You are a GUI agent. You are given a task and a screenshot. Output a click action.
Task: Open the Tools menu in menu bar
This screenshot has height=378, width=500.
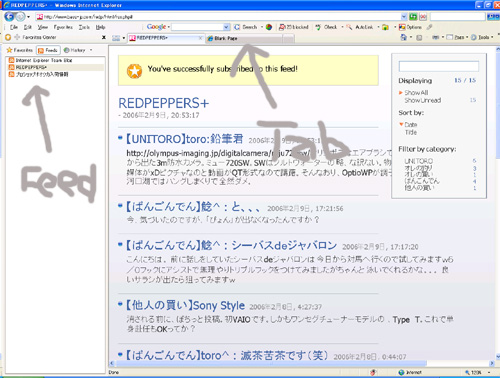point(84,27)
